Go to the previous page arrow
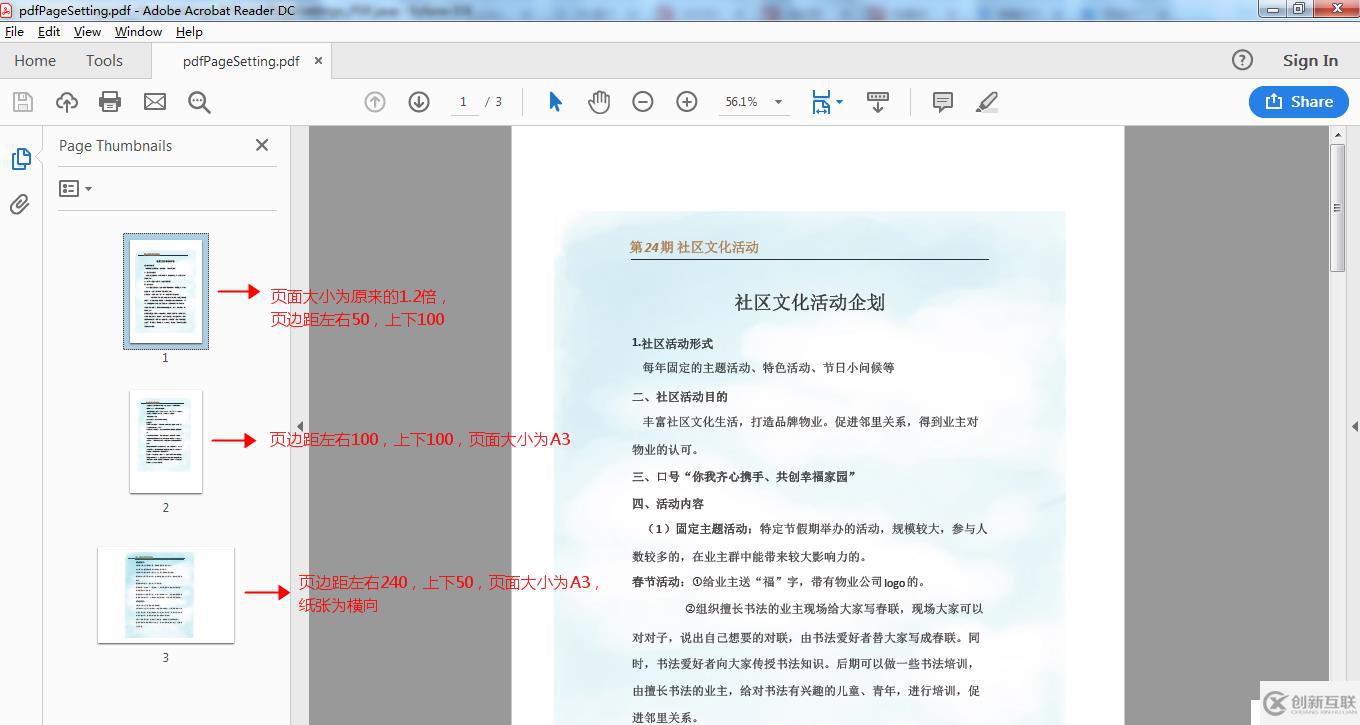This screenshot has height=725, width=1360. click(375, 102)
